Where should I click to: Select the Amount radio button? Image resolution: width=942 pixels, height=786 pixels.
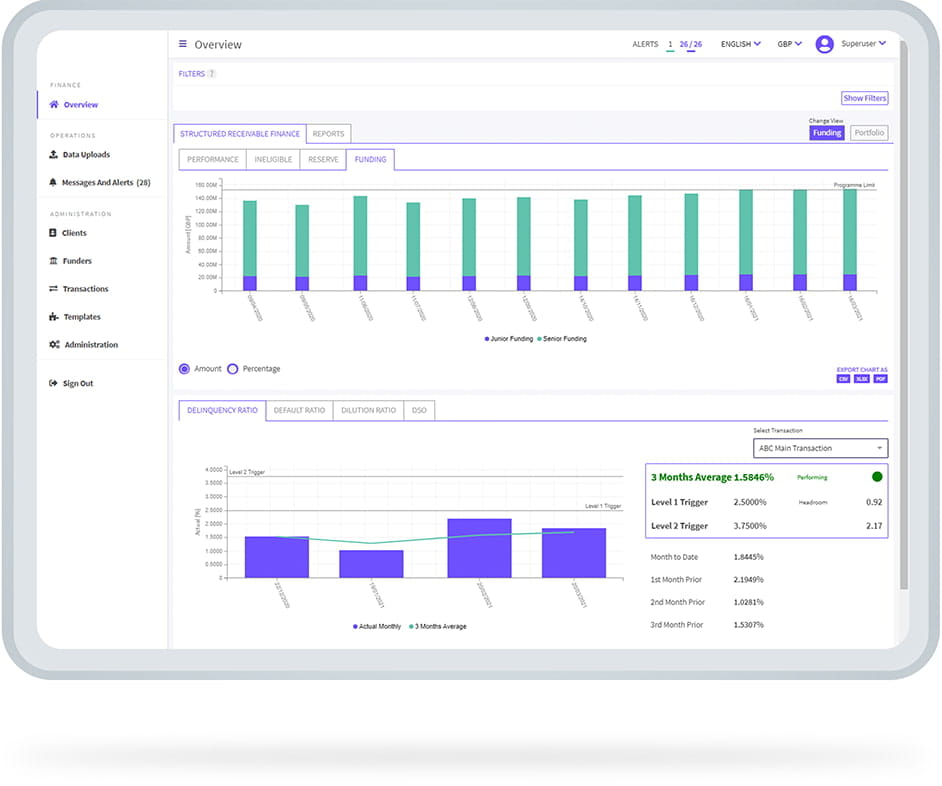[x=184, y=368]
